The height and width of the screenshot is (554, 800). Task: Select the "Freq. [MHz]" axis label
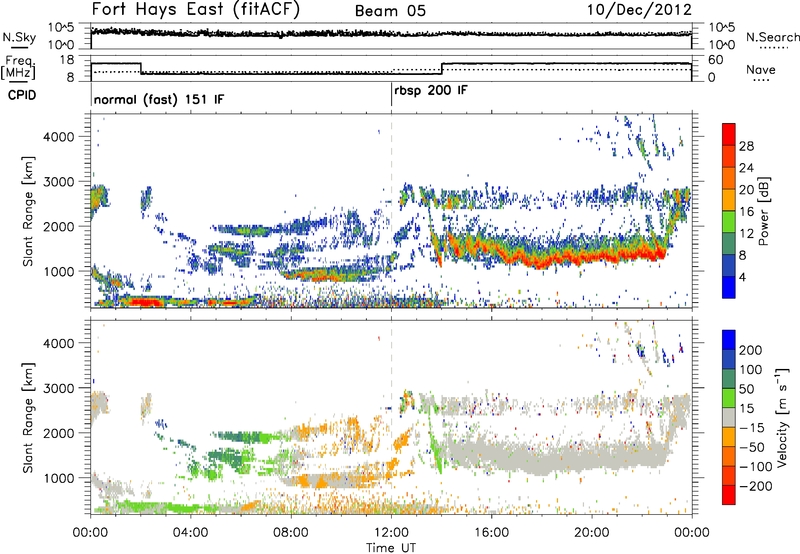pyautogui.click(x=19, y=68)
